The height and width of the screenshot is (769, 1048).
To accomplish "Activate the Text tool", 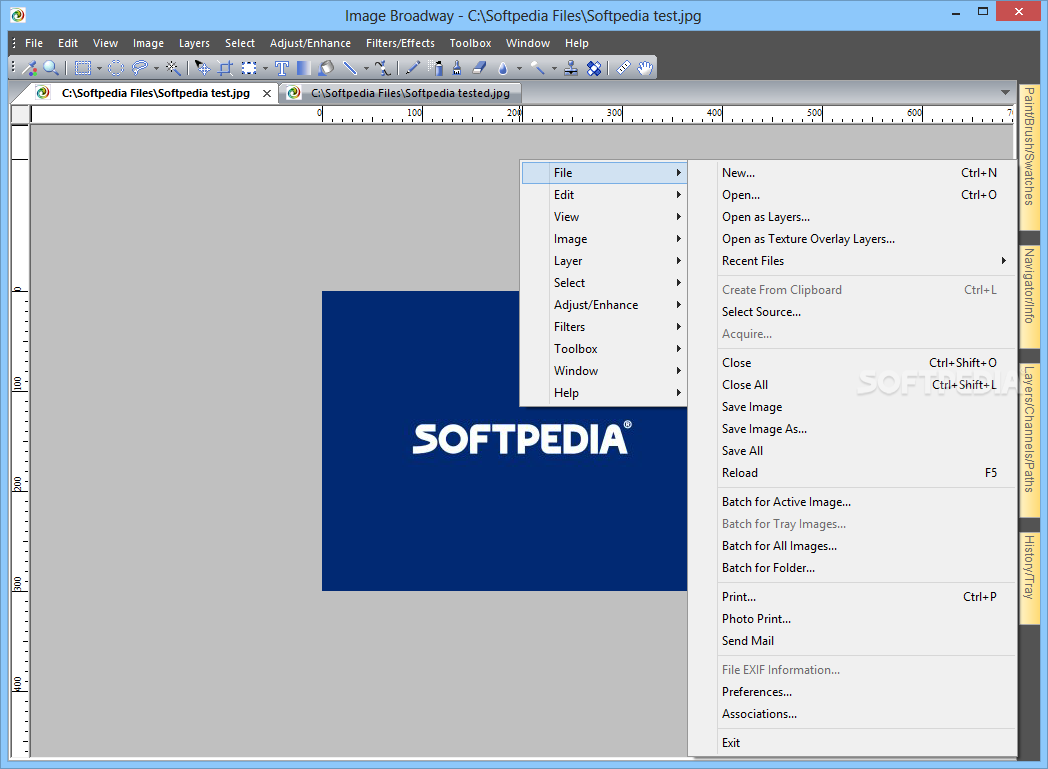I will [x=281, y=68].
